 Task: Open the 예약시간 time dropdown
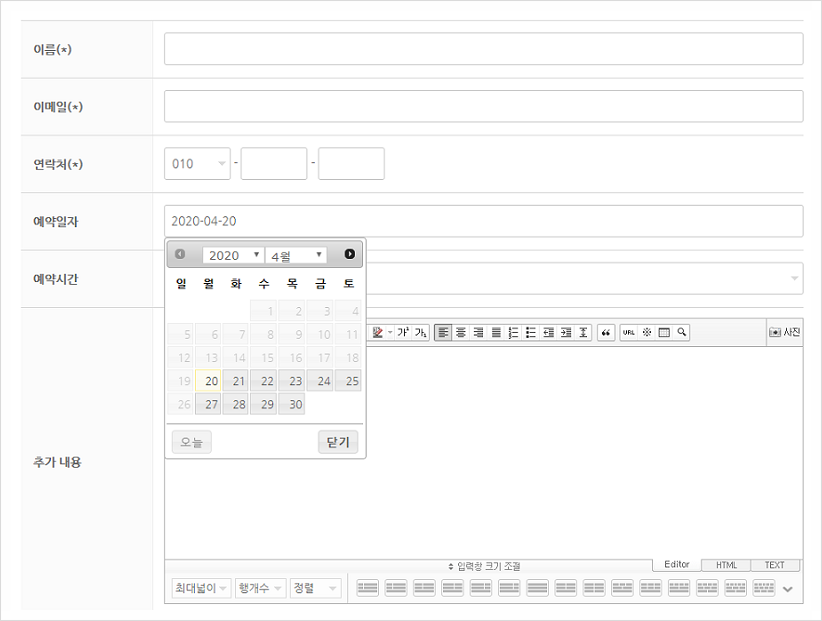point(585,278)
